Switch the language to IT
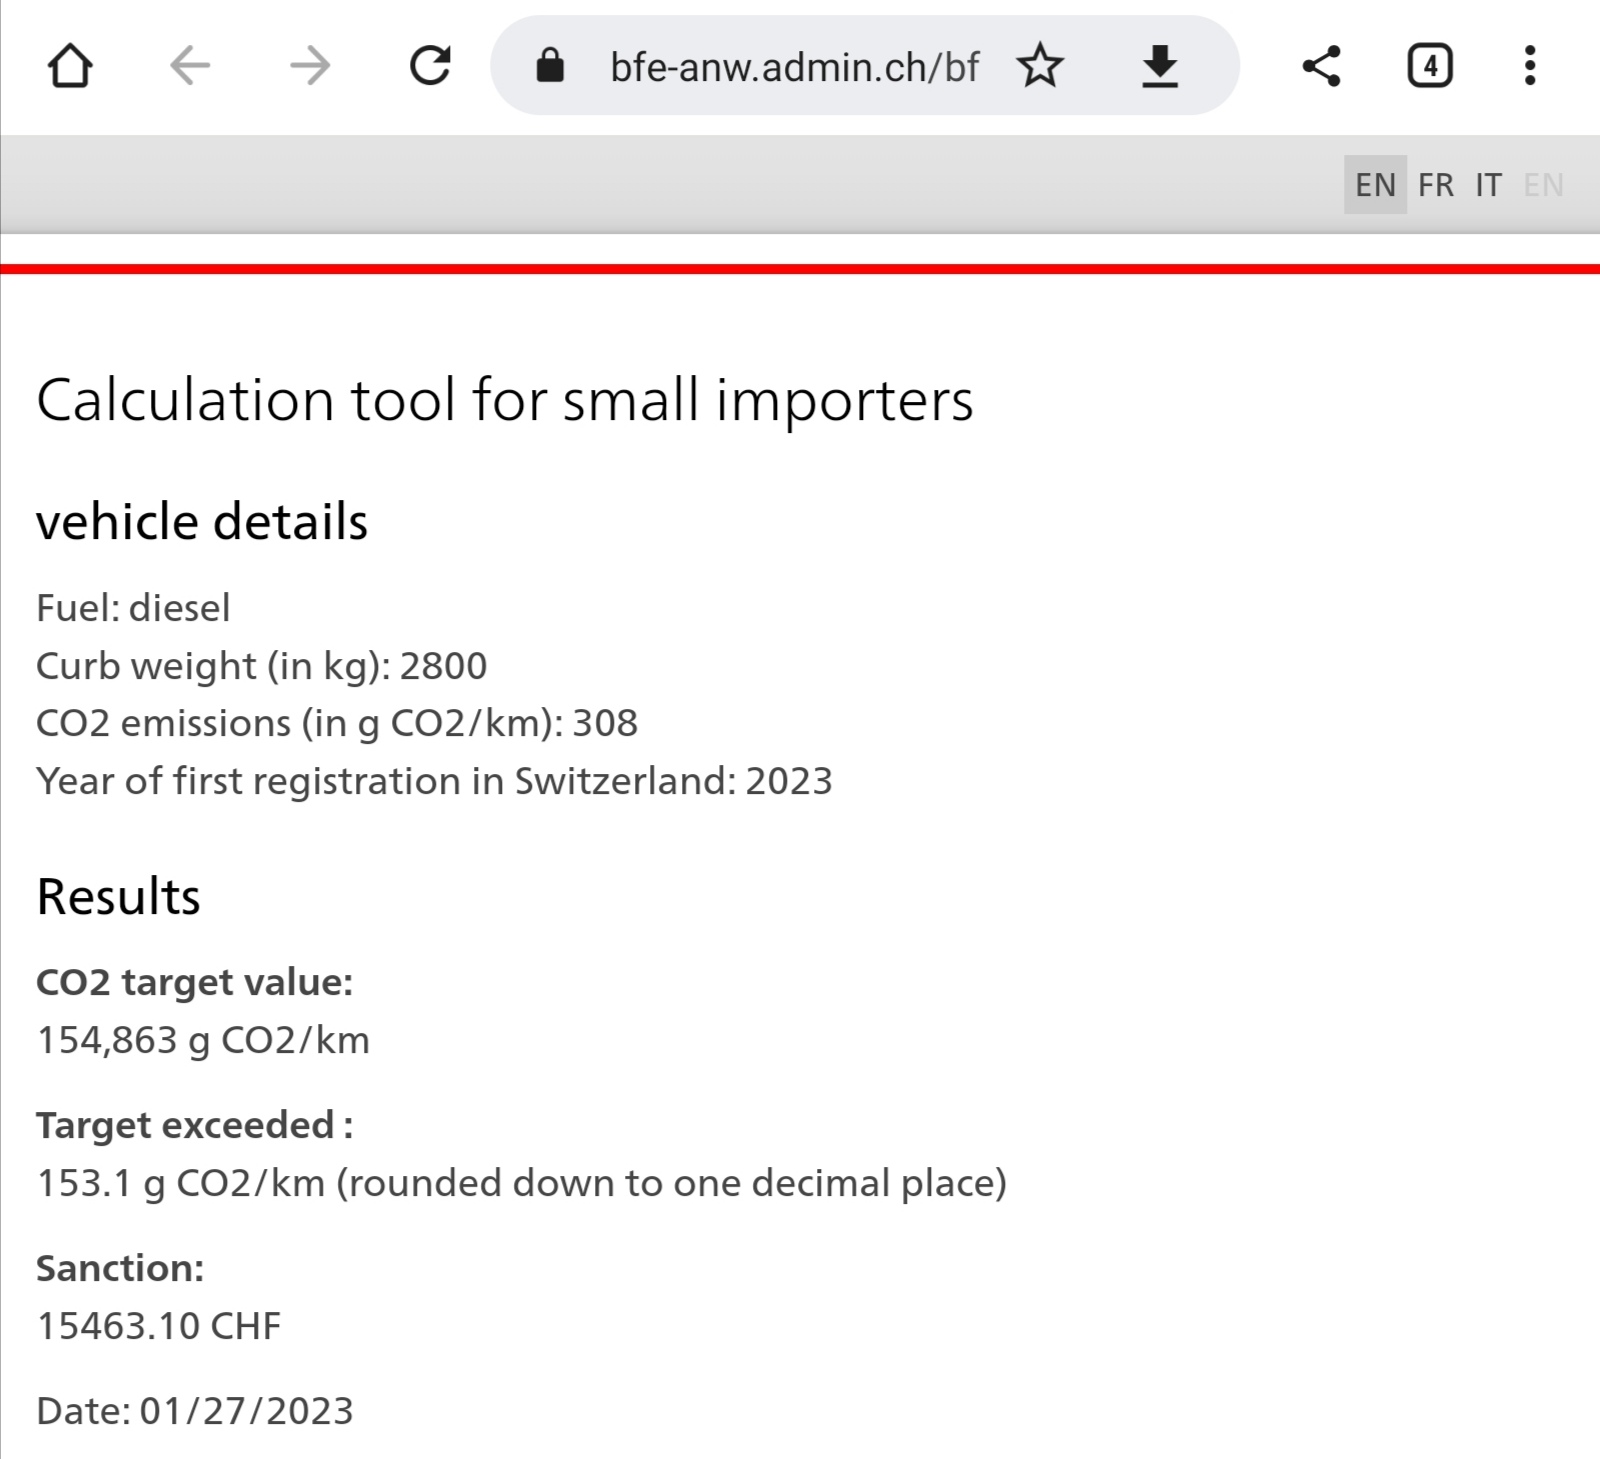This screenshot has height=1459, width=1600. pos(1488,185)
